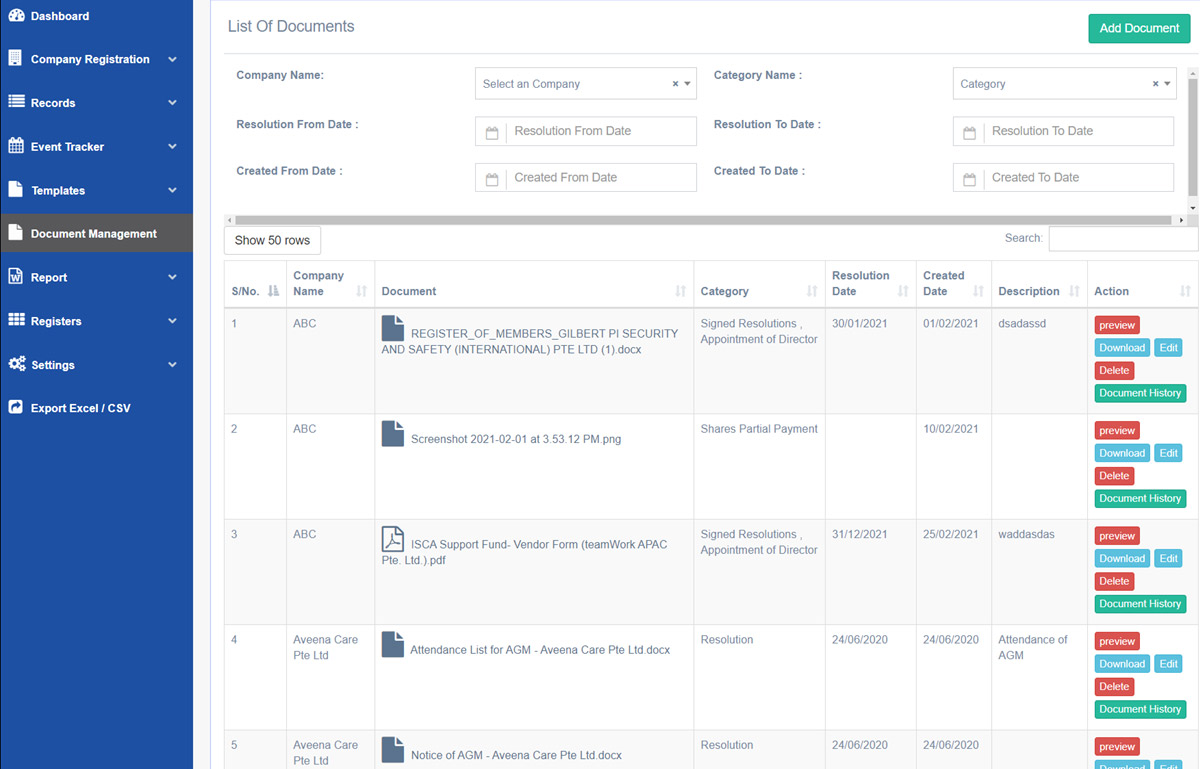Click the PDF file icon for ISCA Support Fund
The image size is (1200, 769).
393,539
